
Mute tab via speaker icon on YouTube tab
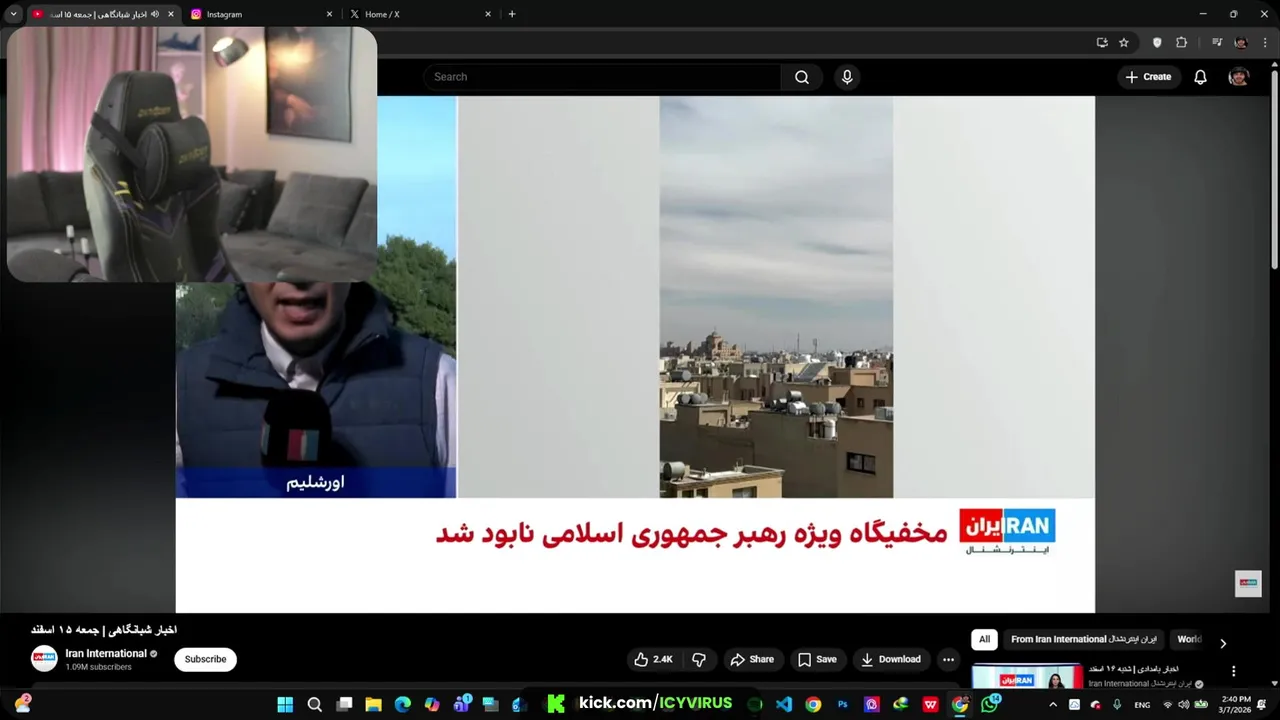pyautogui.click(x=155, y=14)
